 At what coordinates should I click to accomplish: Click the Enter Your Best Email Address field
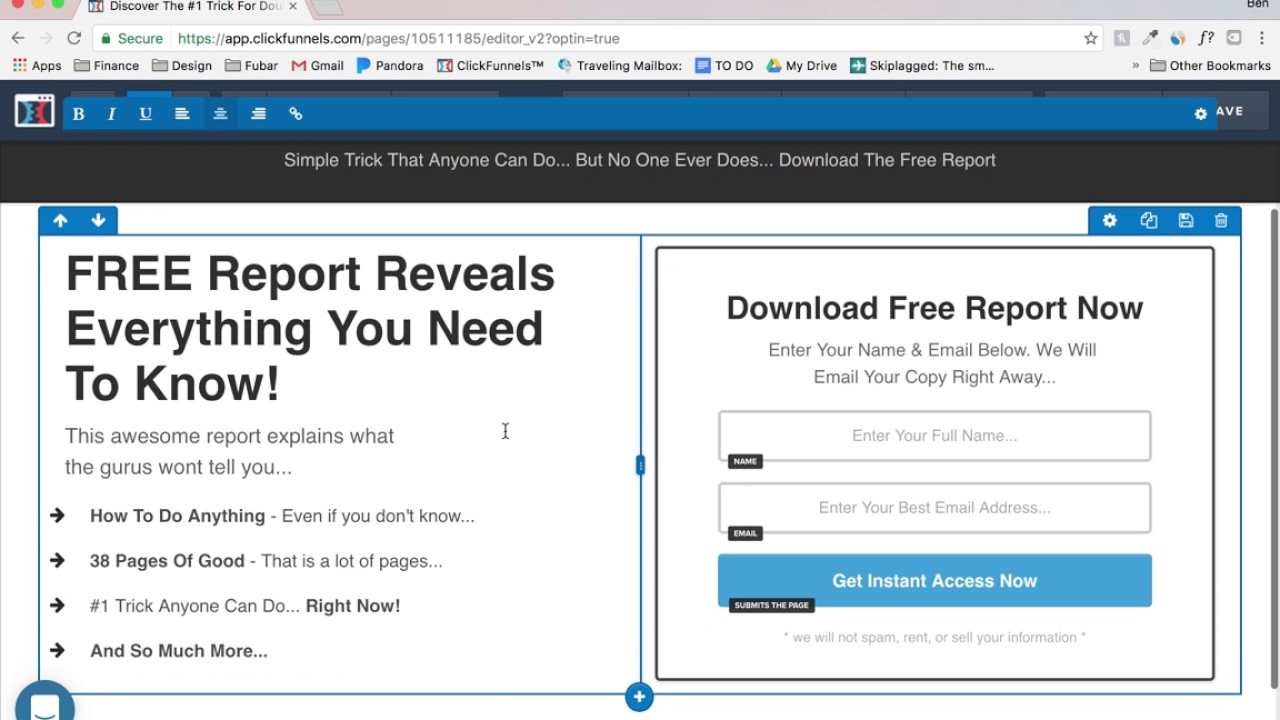[934, 508]
